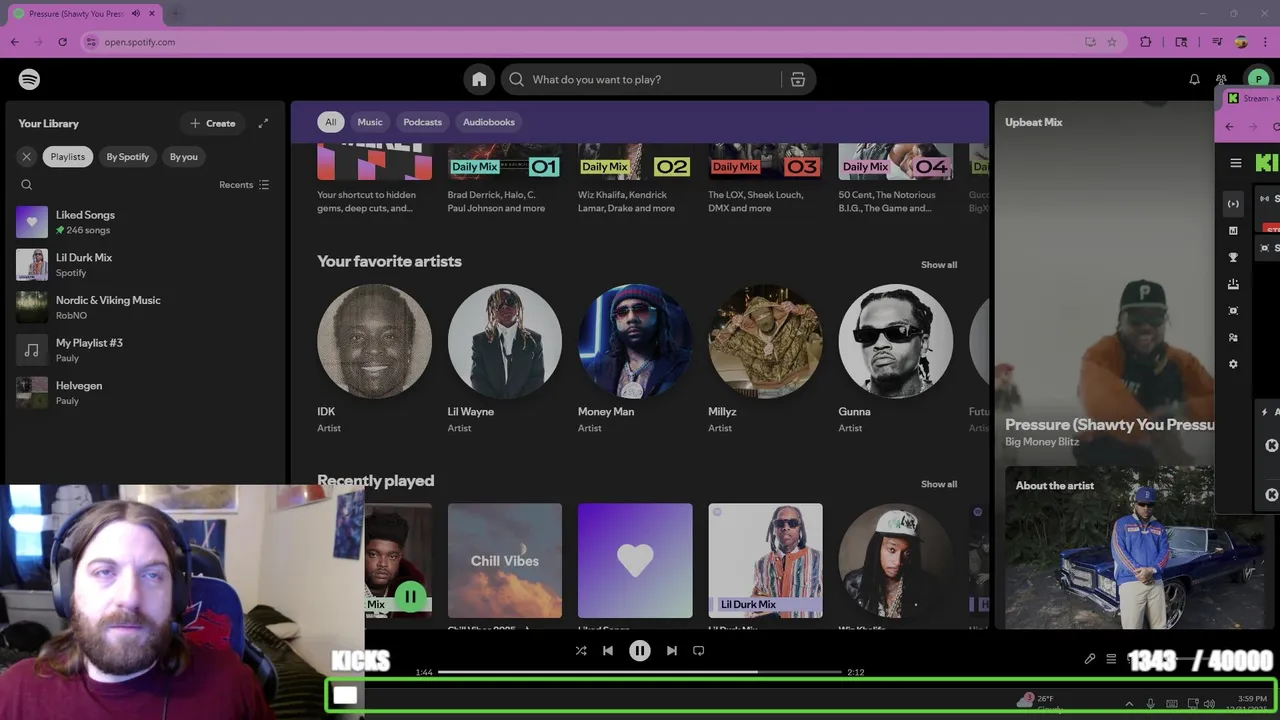The width and height of the screenshot is (1280, 720).
Task: Reload the Spotify browser page
Action: (x=62, y=42)
